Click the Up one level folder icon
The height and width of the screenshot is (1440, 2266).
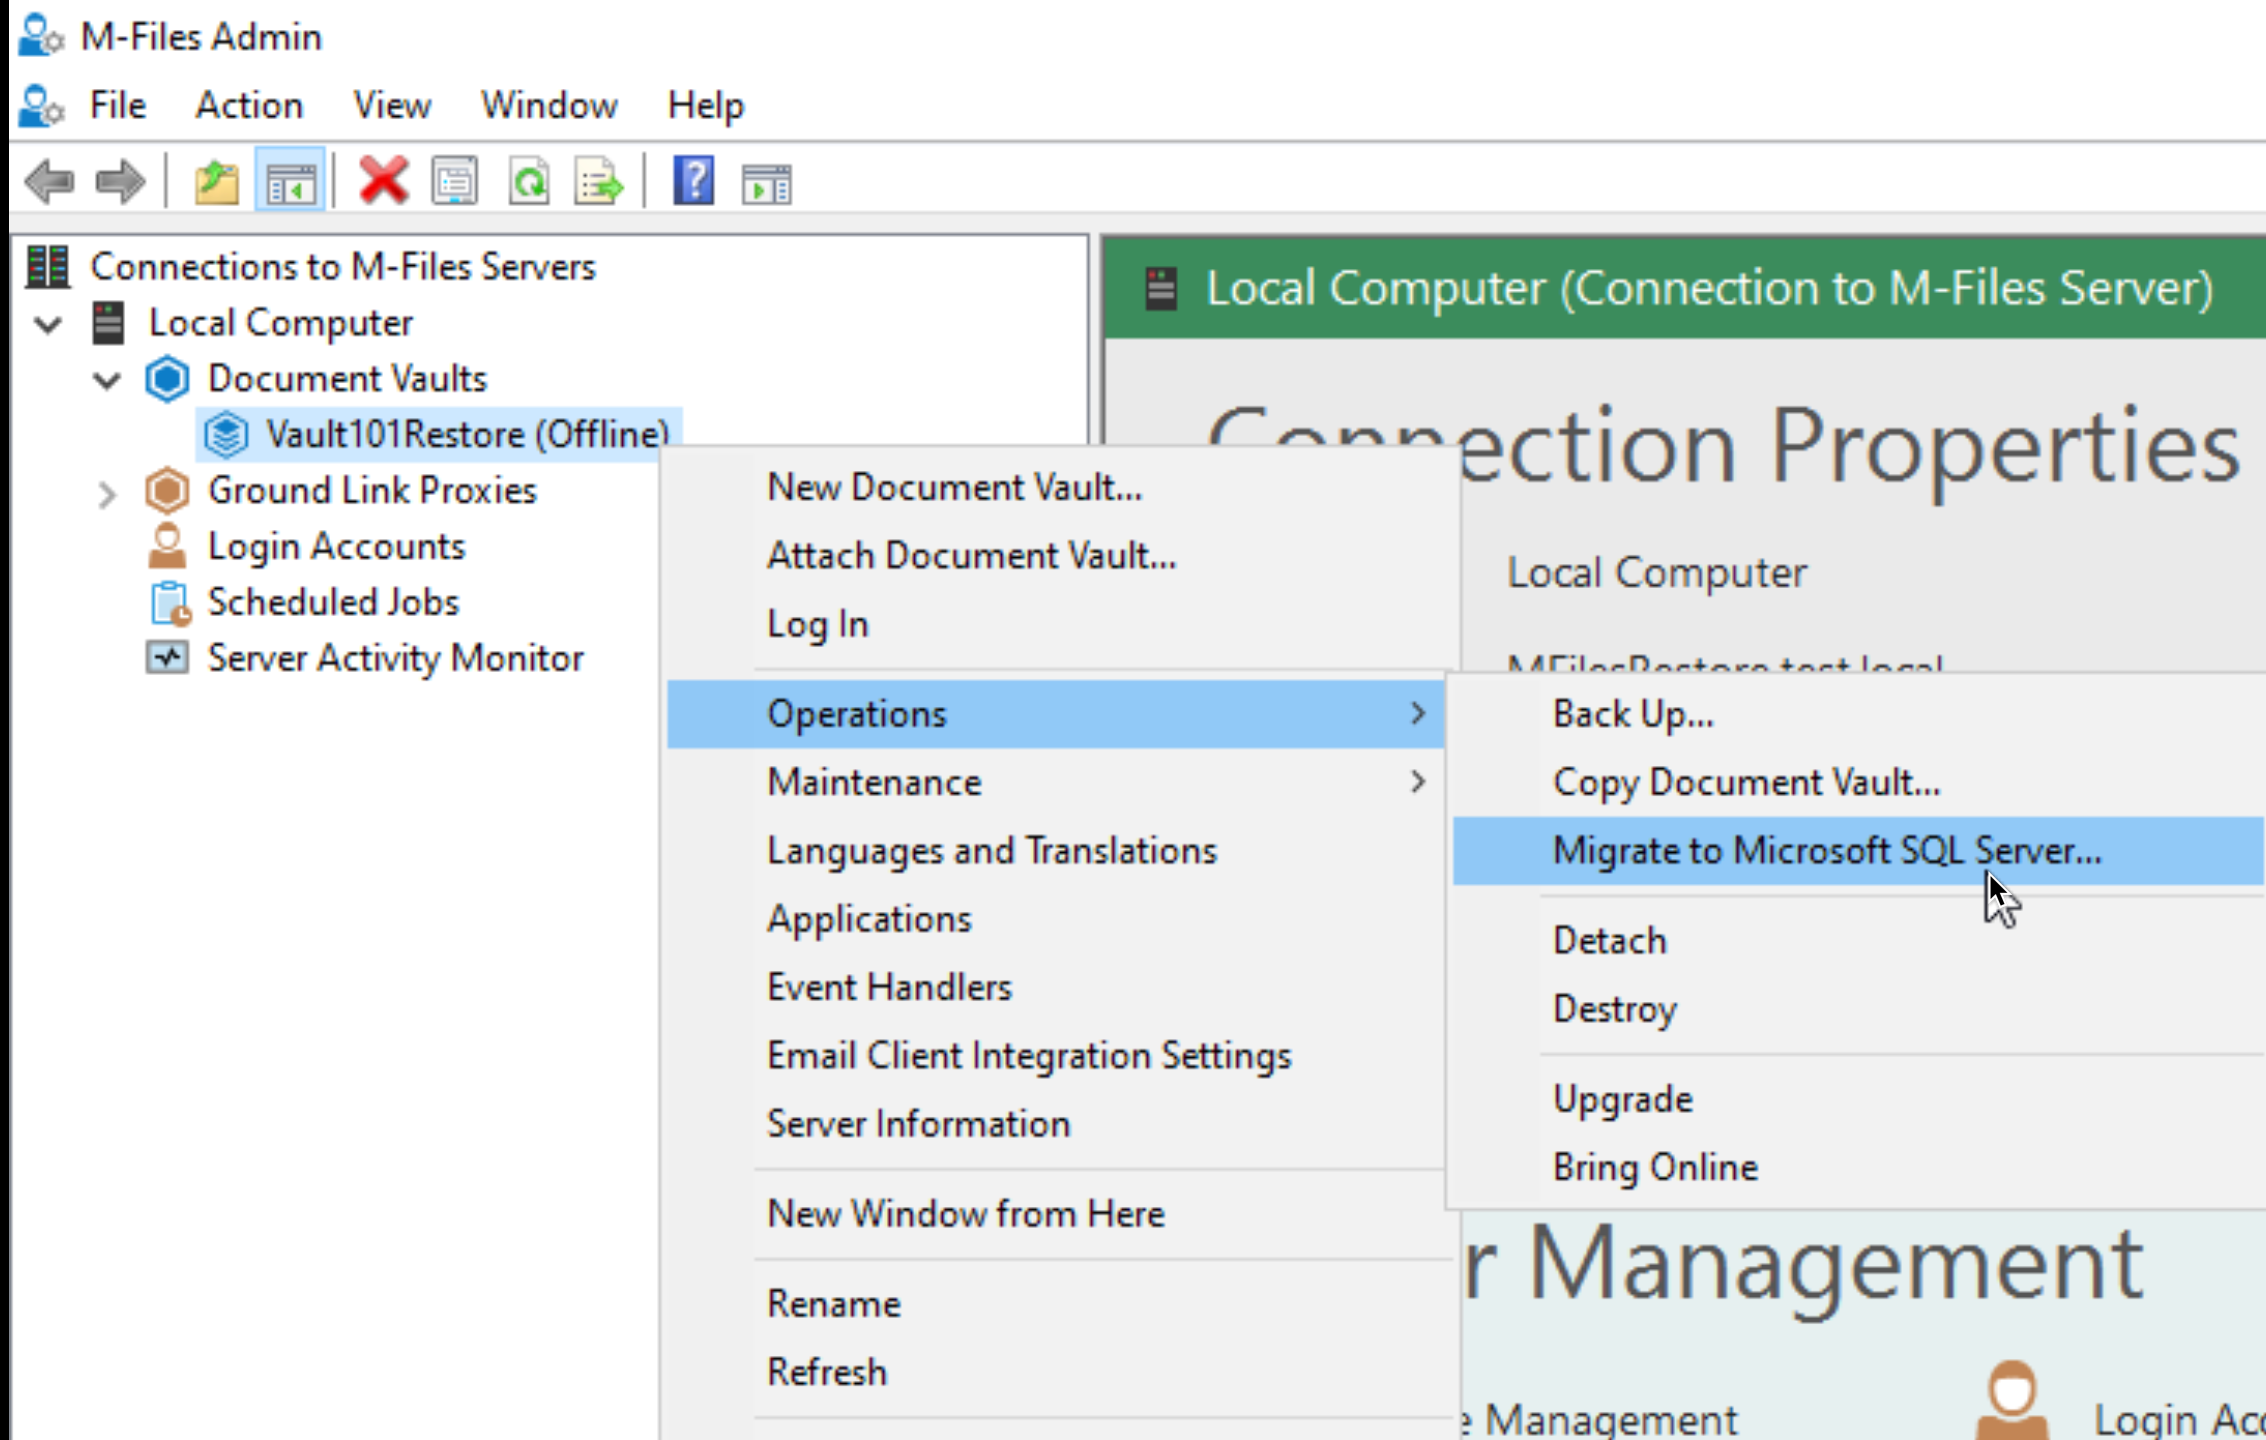(x=216, y=183)
